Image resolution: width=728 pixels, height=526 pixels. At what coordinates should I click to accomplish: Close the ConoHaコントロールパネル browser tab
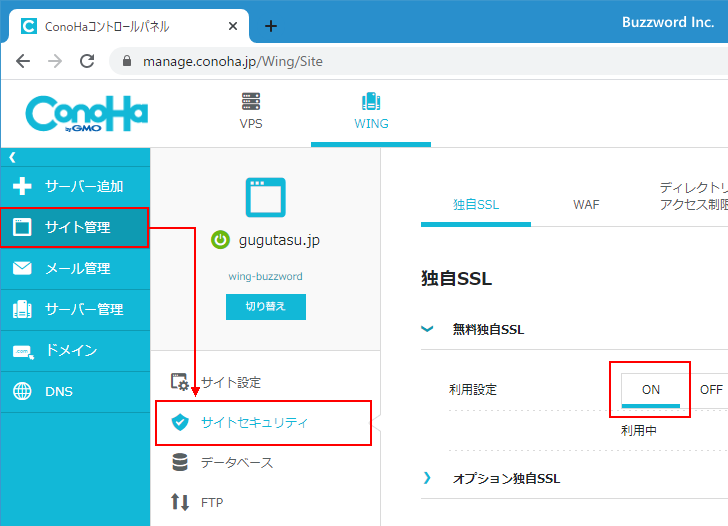pos(233,26)
